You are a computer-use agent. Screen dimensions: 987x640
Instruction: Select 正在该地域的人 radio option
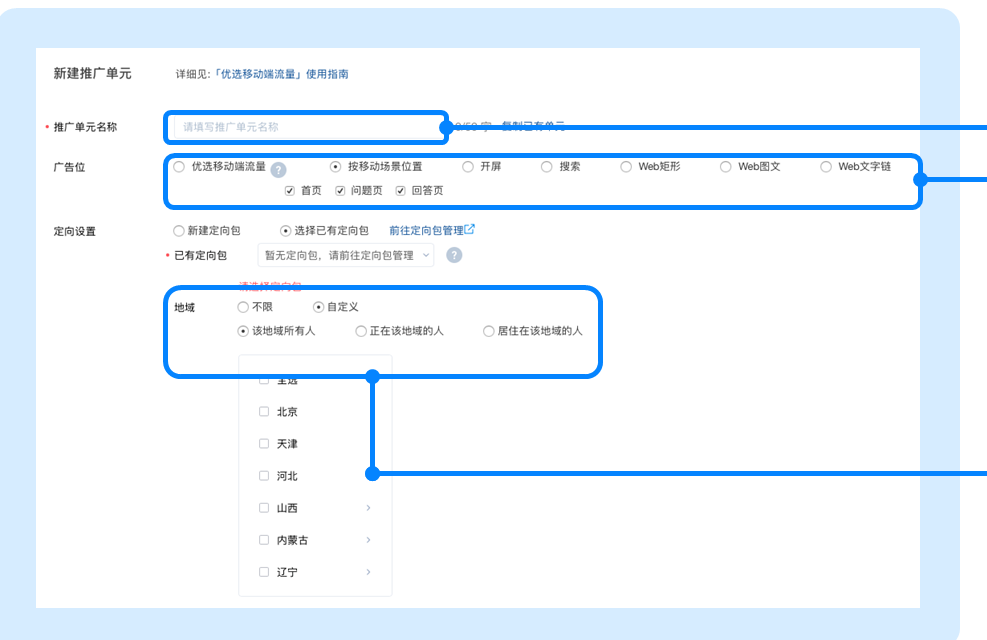[x=361, y=331]
